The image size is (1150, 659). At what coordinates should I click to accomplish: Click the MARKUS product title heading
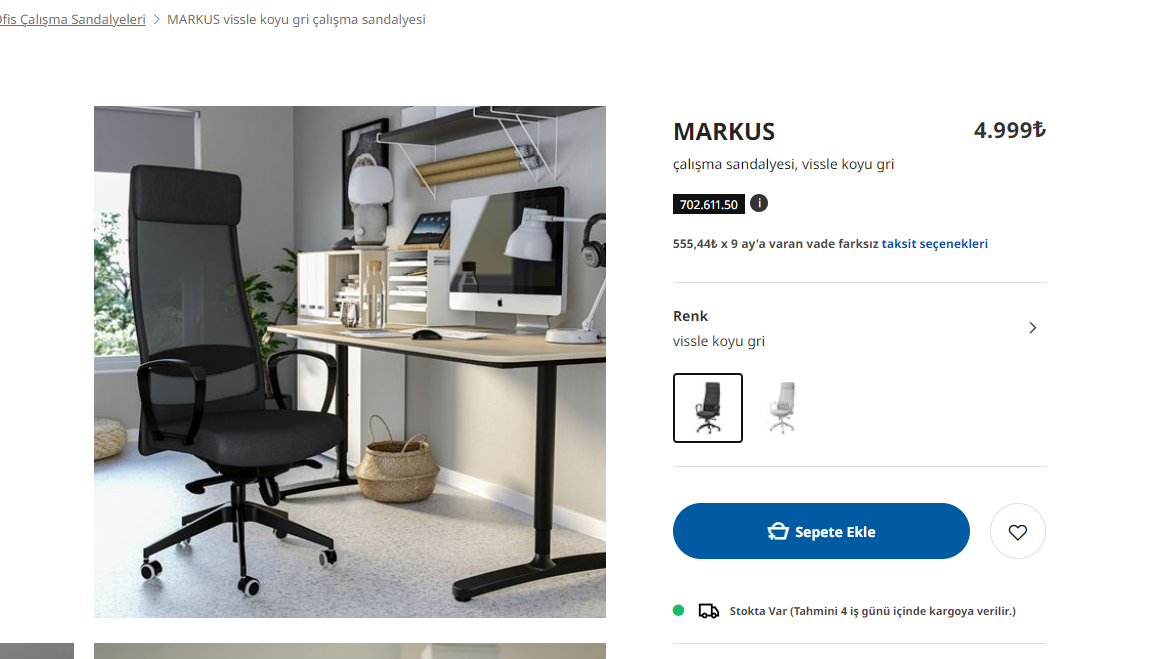click(724, 132)
